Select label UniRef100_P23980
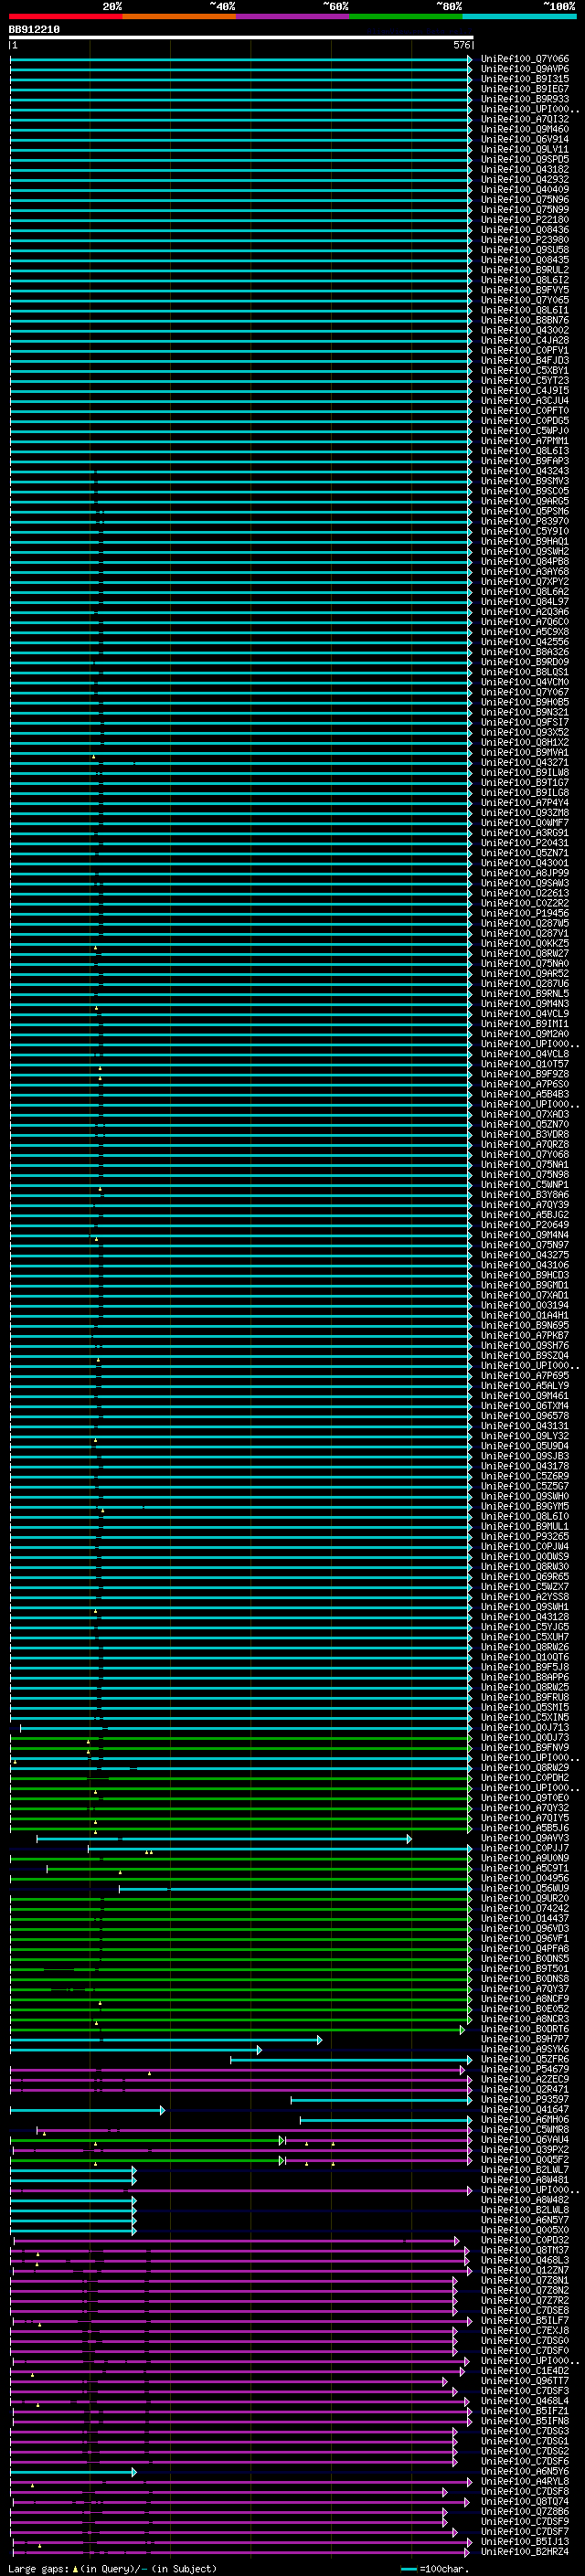 click(525, 240)
